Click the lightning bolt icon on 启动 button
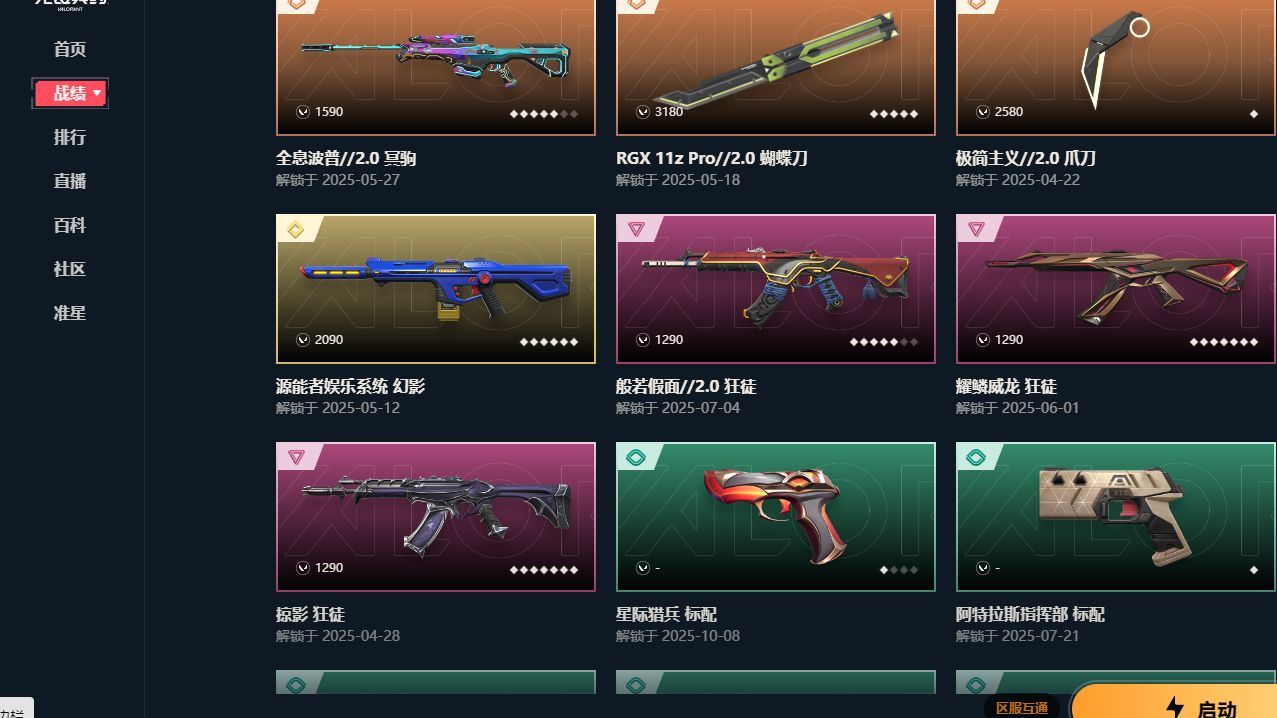Viewport: 1277px width, 718px height. tap(1175, 708)
